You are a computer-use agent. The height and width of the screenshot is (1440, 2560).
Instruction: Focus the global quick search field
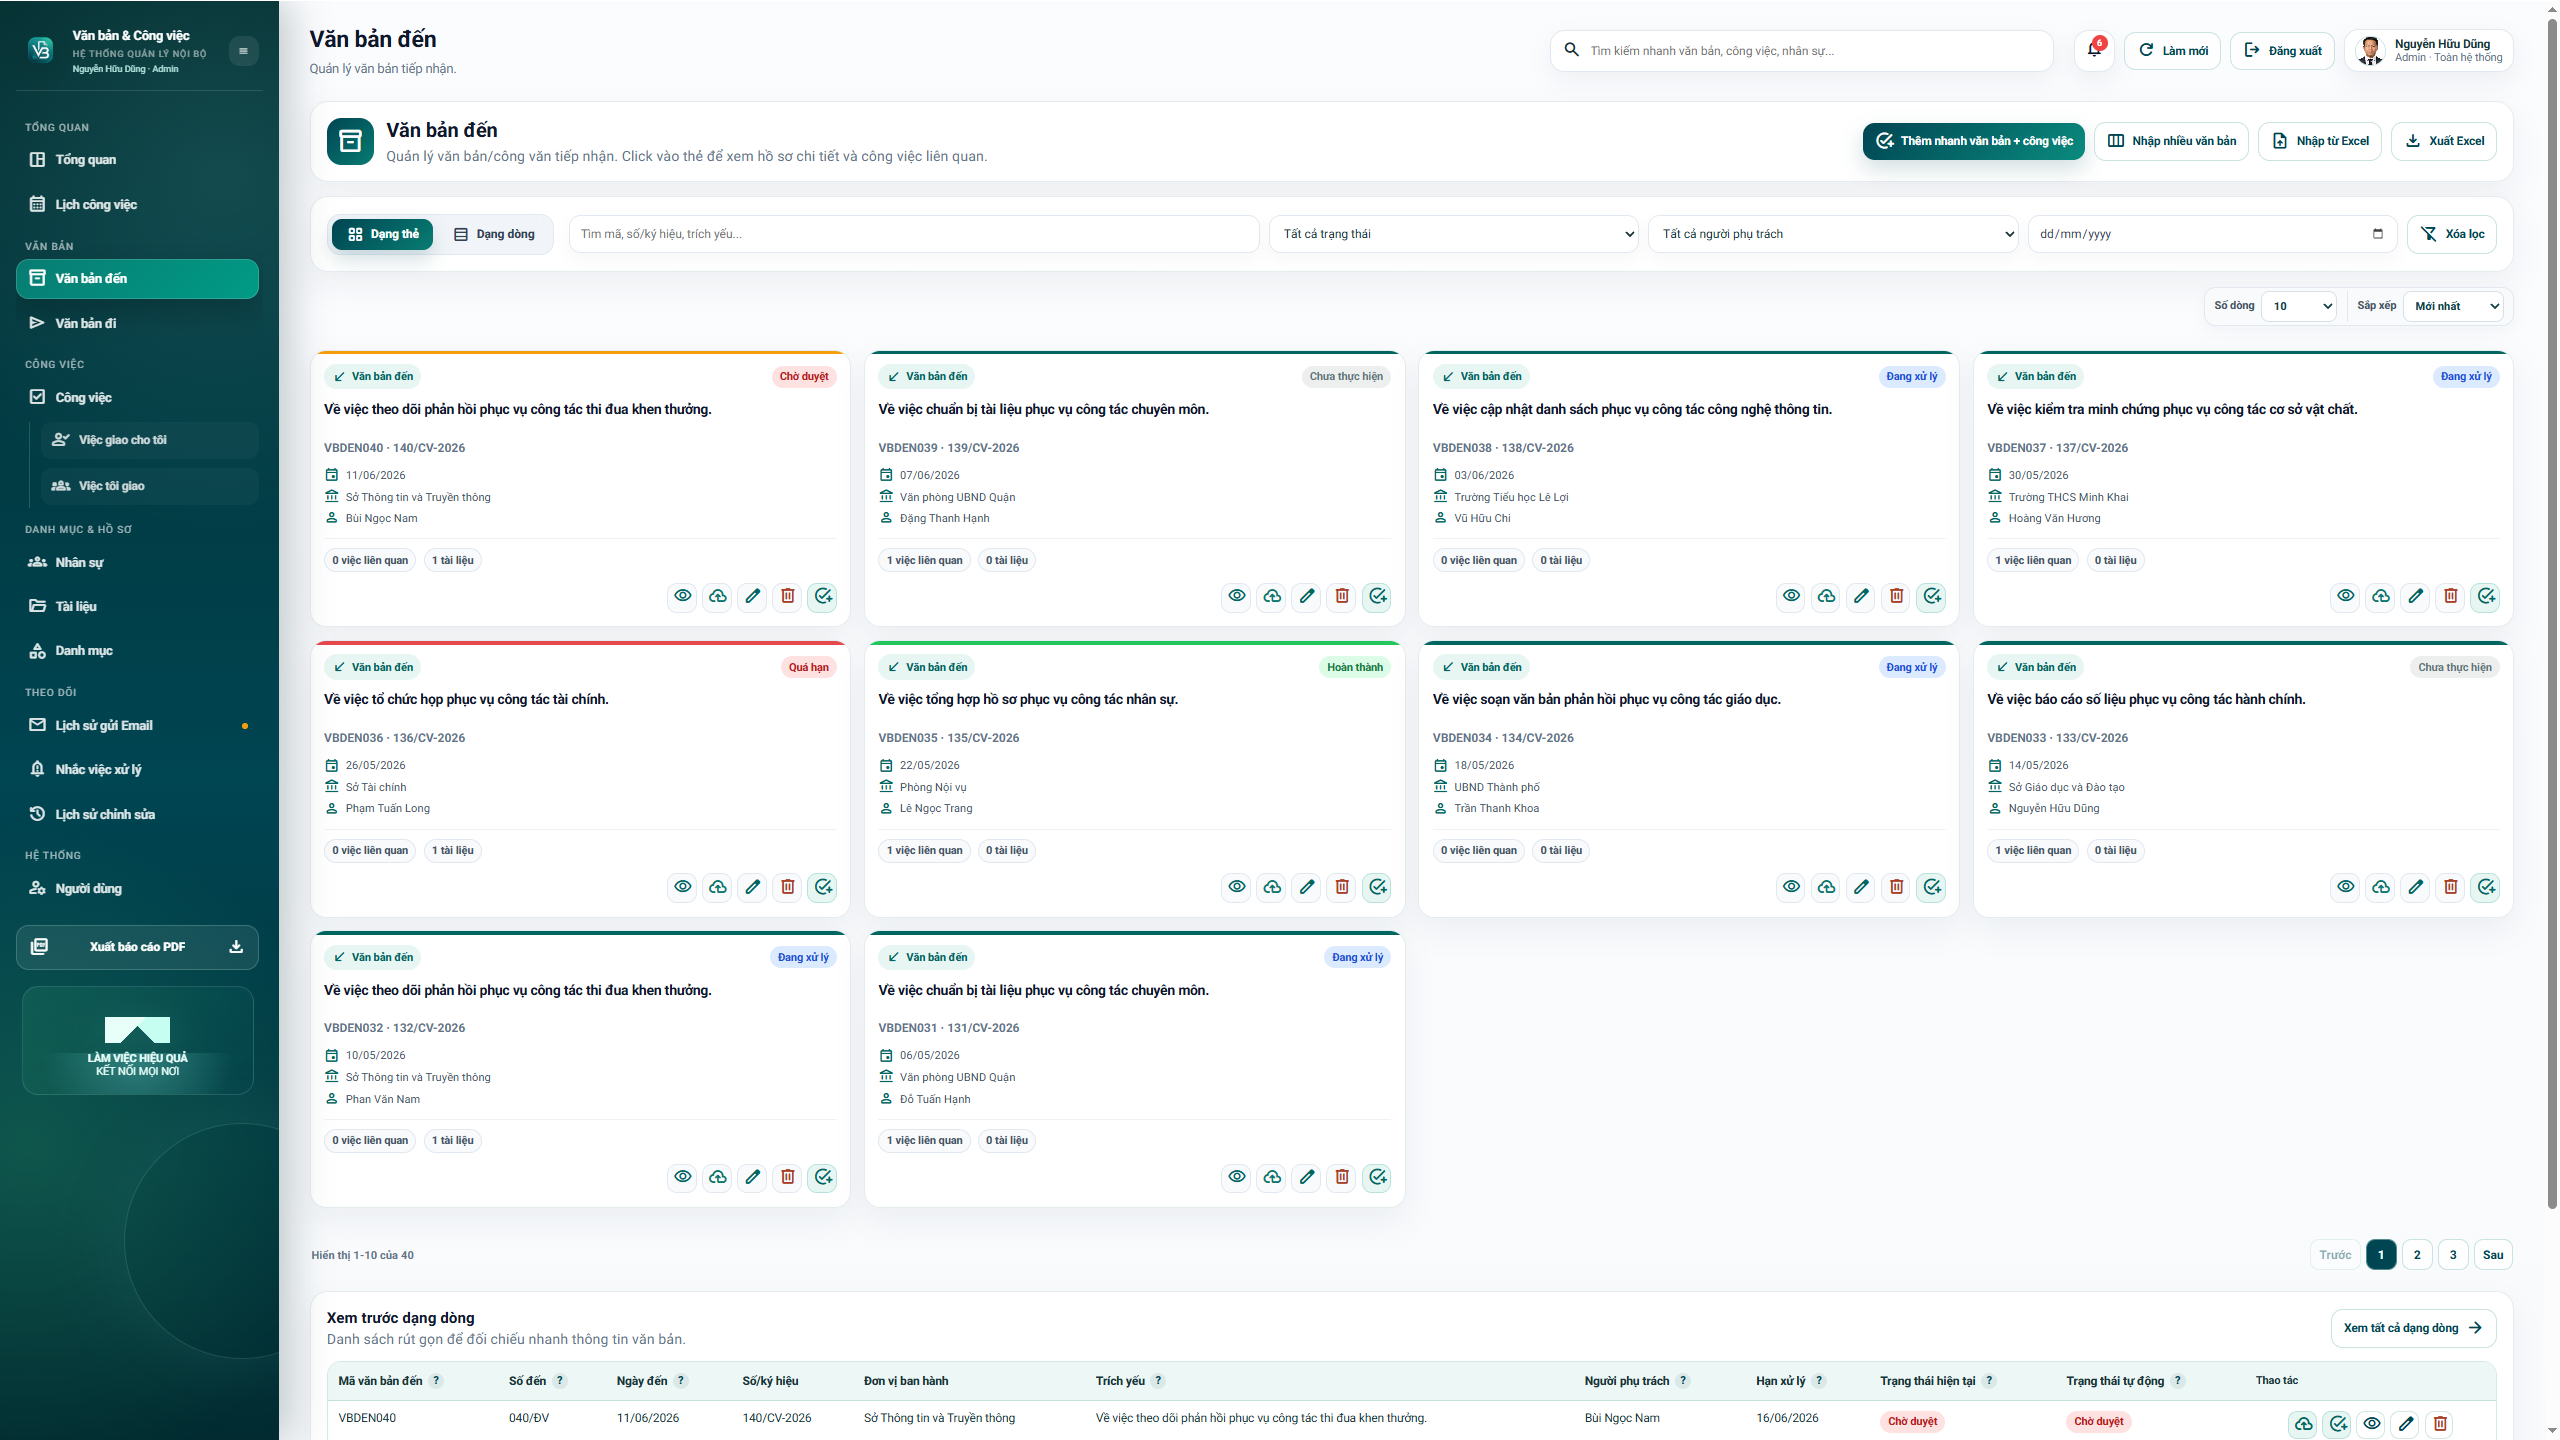[1801, 50]
